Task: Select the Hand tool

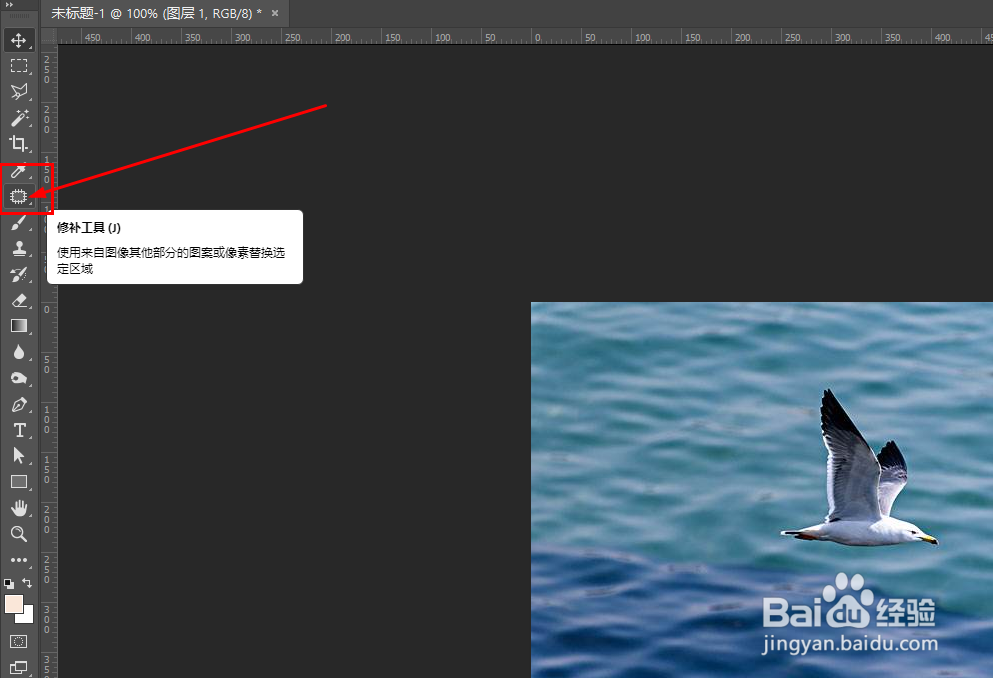Action: 20,508
